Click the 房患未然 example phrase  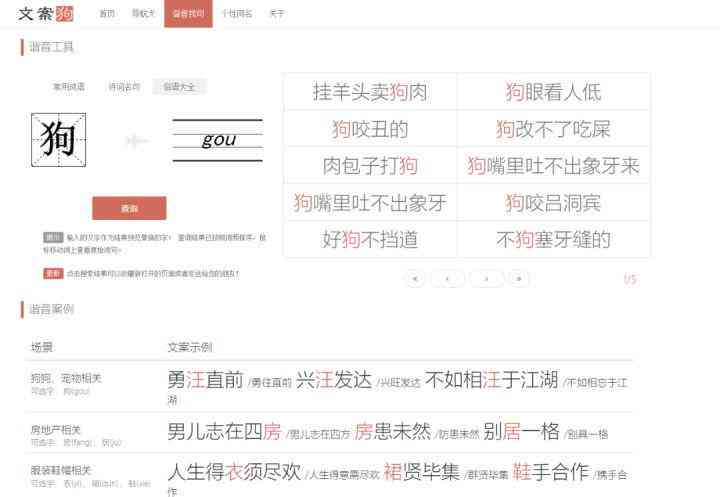[393, 431]
